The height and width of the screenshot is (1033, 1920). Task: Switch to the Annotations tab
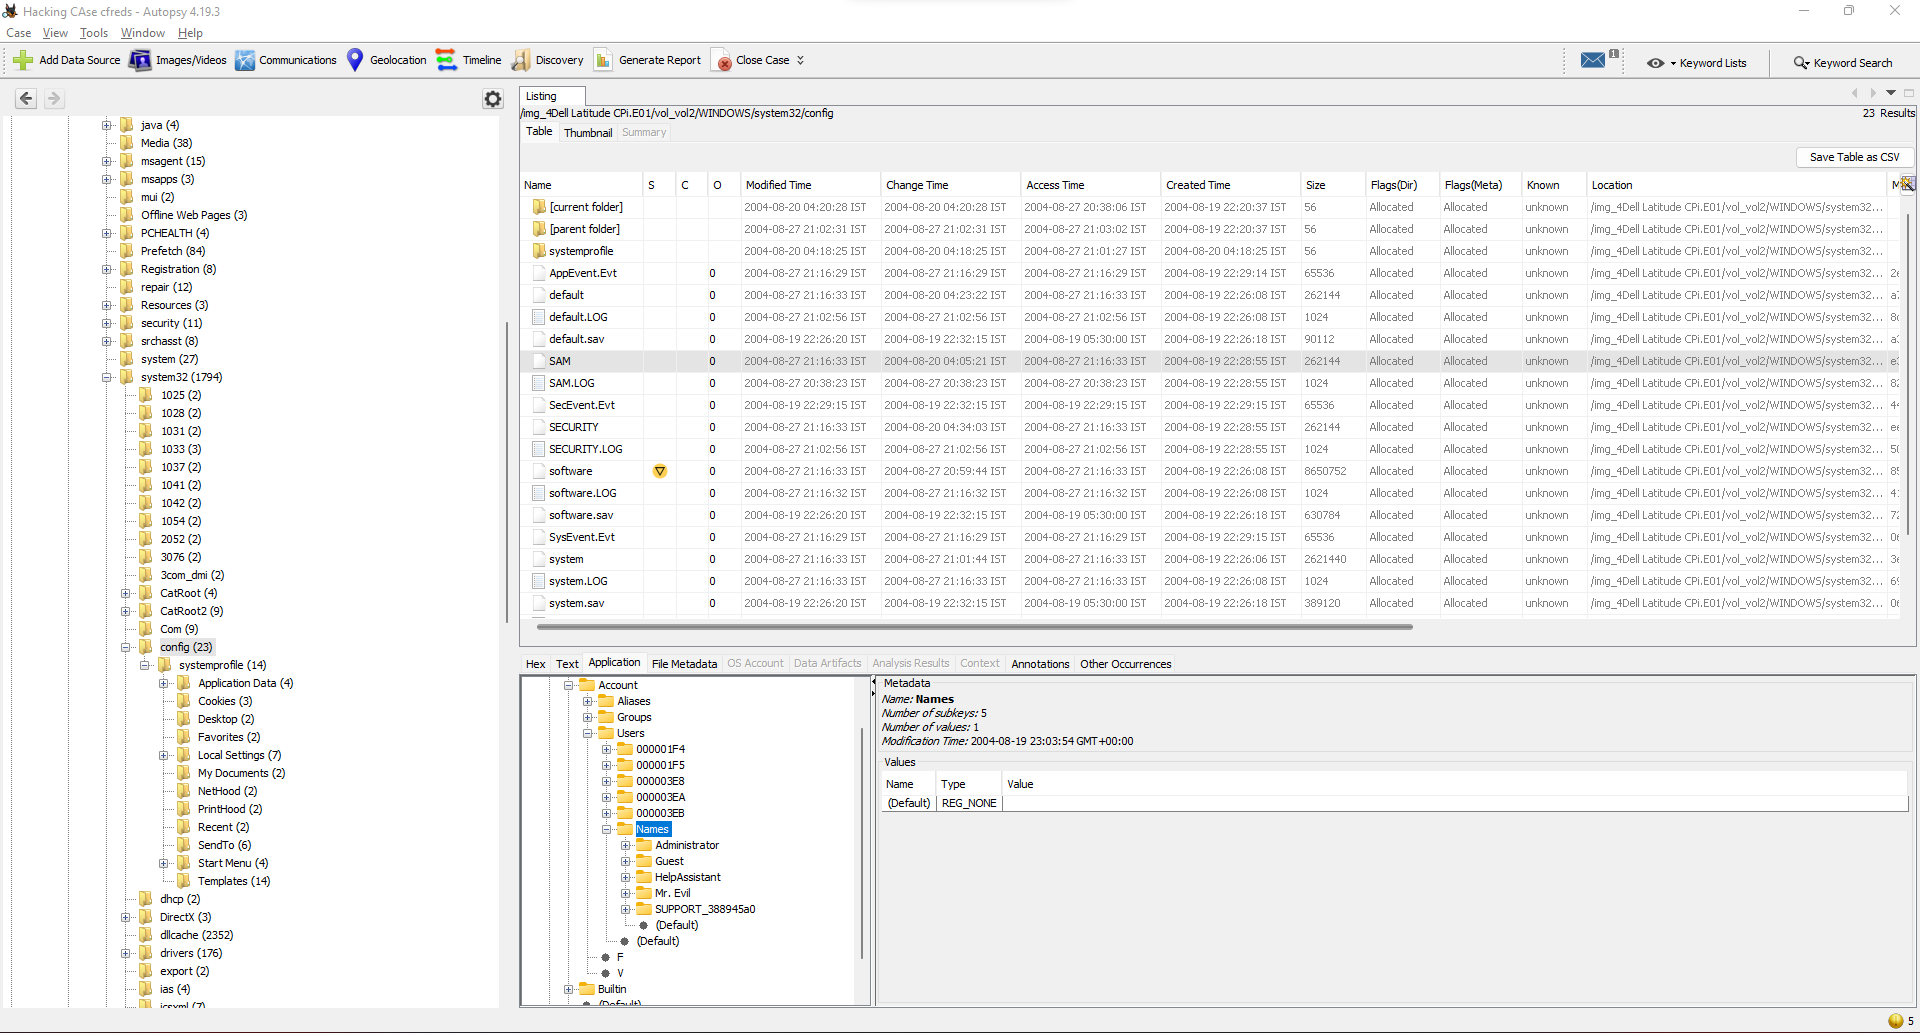[1040, 664]
